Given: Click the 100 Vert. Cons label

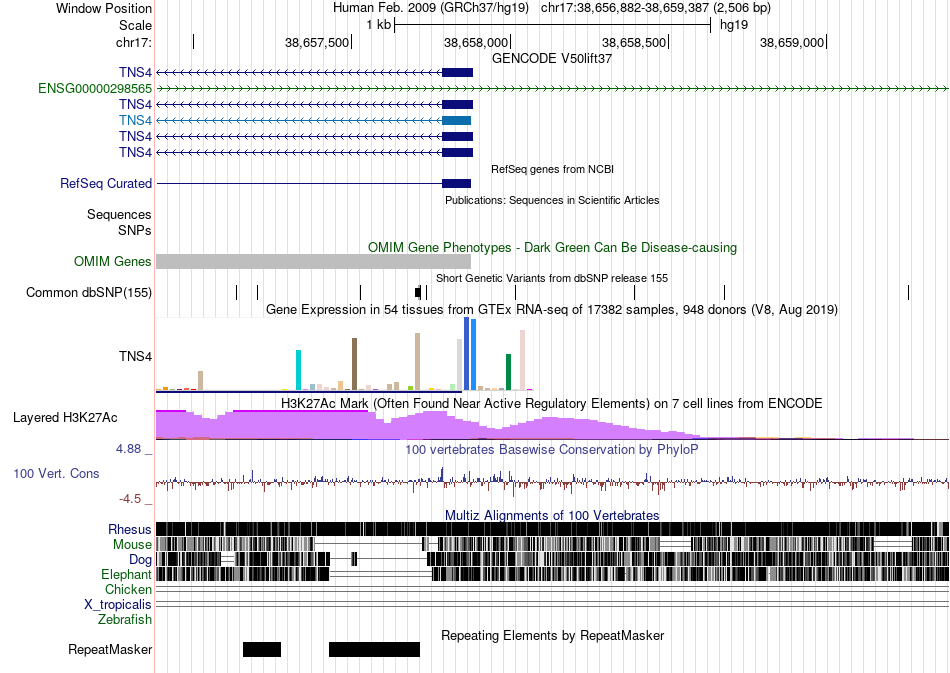Looking at the screenshot, I should (56, 474).
